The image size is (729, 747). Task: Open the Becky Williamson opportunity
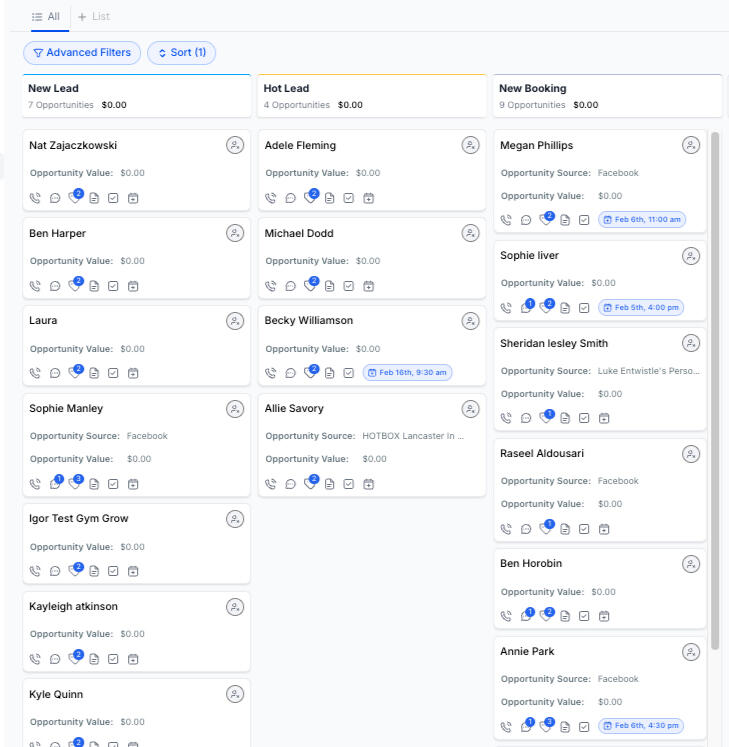click(x=308, y=321)
